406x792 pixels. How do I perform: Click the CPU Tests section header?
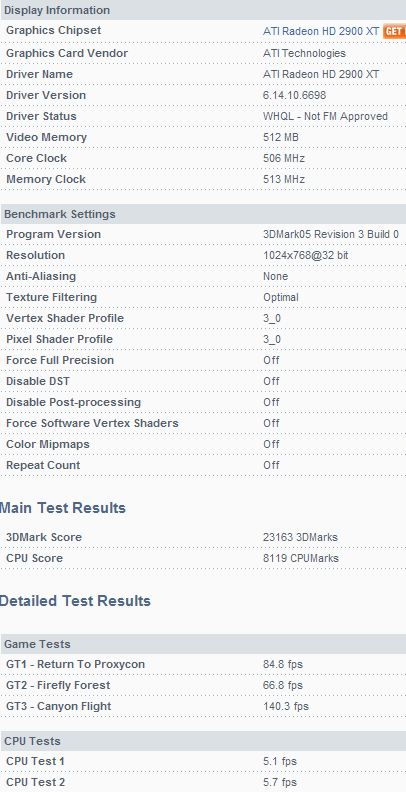[203, 741]
